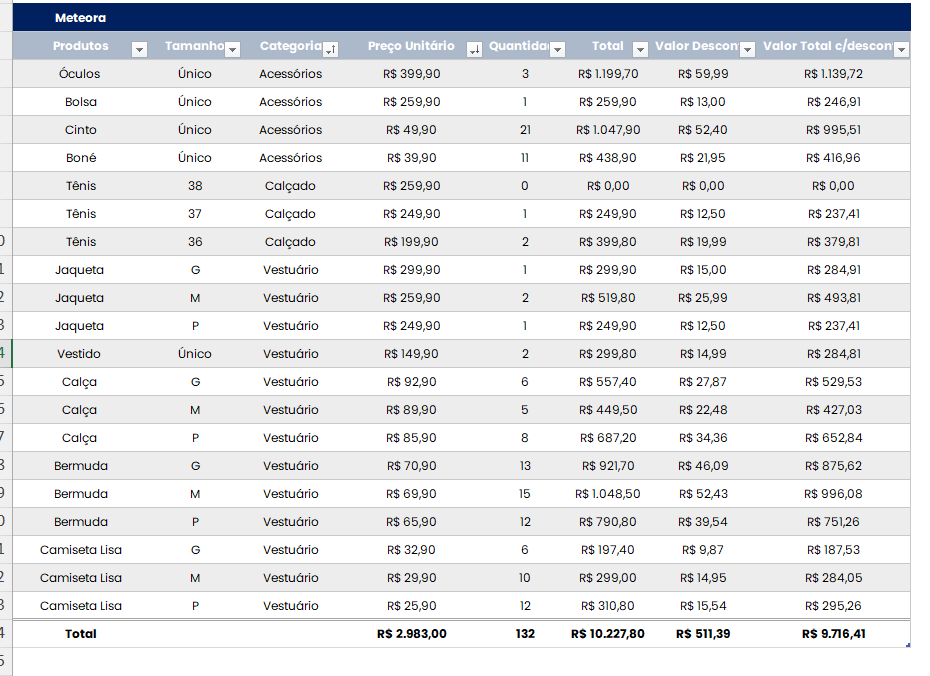Click the quantity 21 cell
This screenshot has height=676, width=930.
pyautogui.click(x=525, y=129)
